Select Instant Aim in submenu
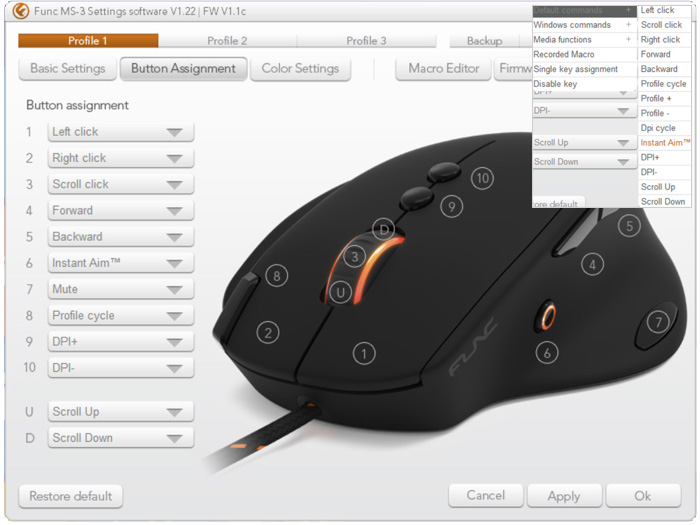This screenshot has width=700, height=525. (665, 143)
